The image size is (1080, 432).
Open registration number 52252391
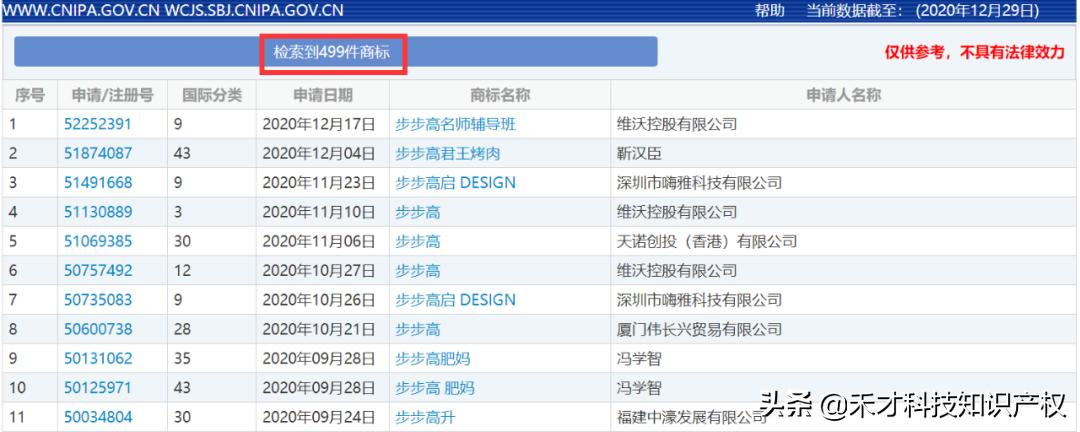[97, 124]
